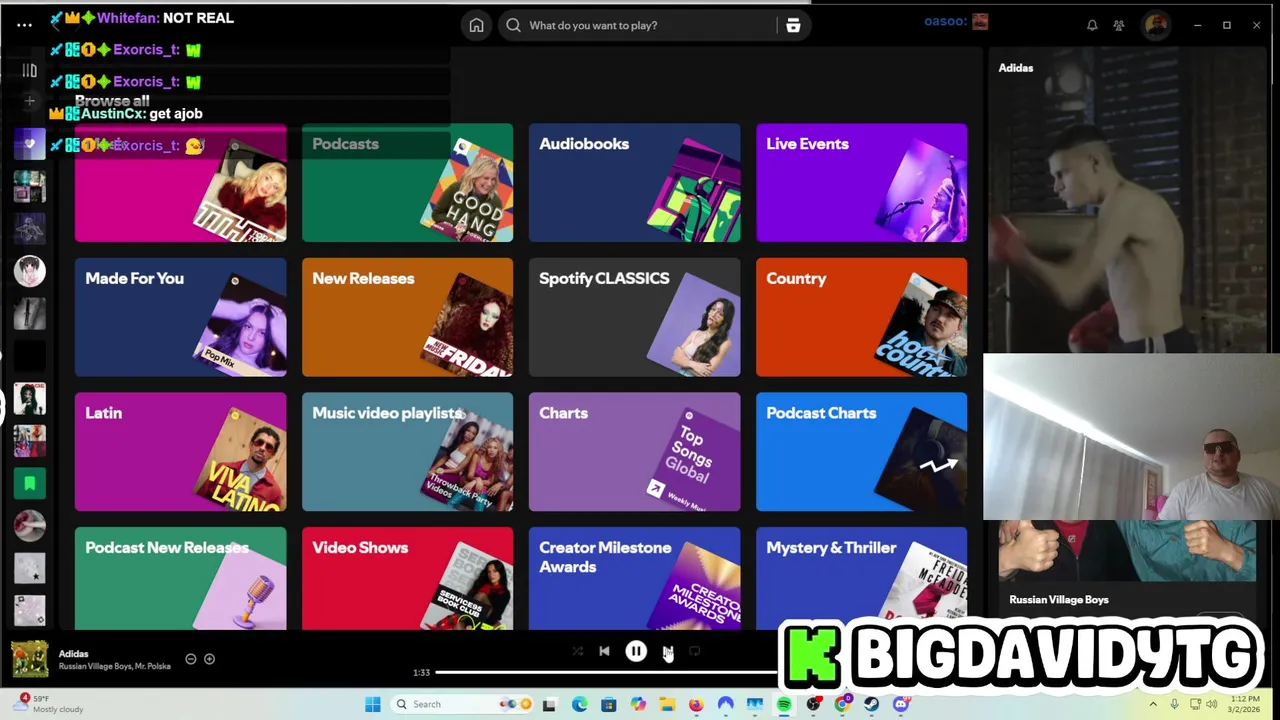1280x720 pixels.
Task: Skip to previous track
Action: [x=604, y=651]
